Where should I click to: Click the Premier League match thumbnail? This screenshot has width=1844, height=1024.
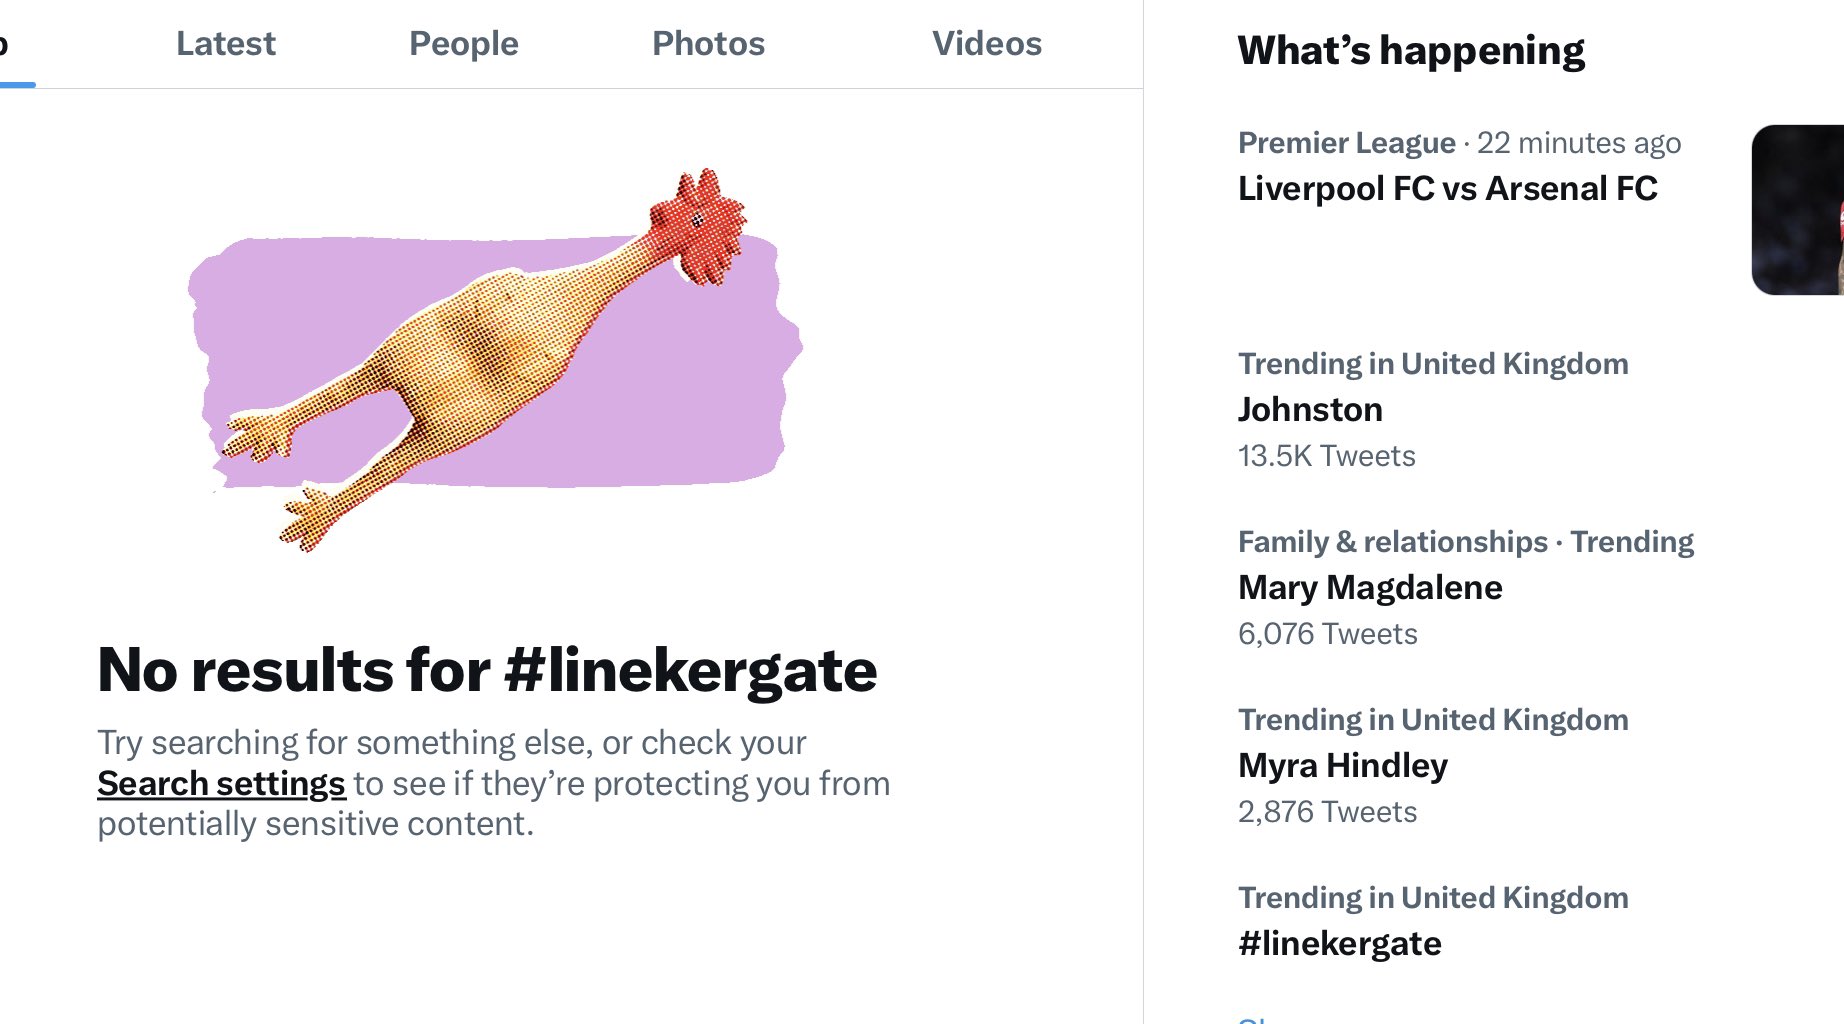coord(1798,210)
